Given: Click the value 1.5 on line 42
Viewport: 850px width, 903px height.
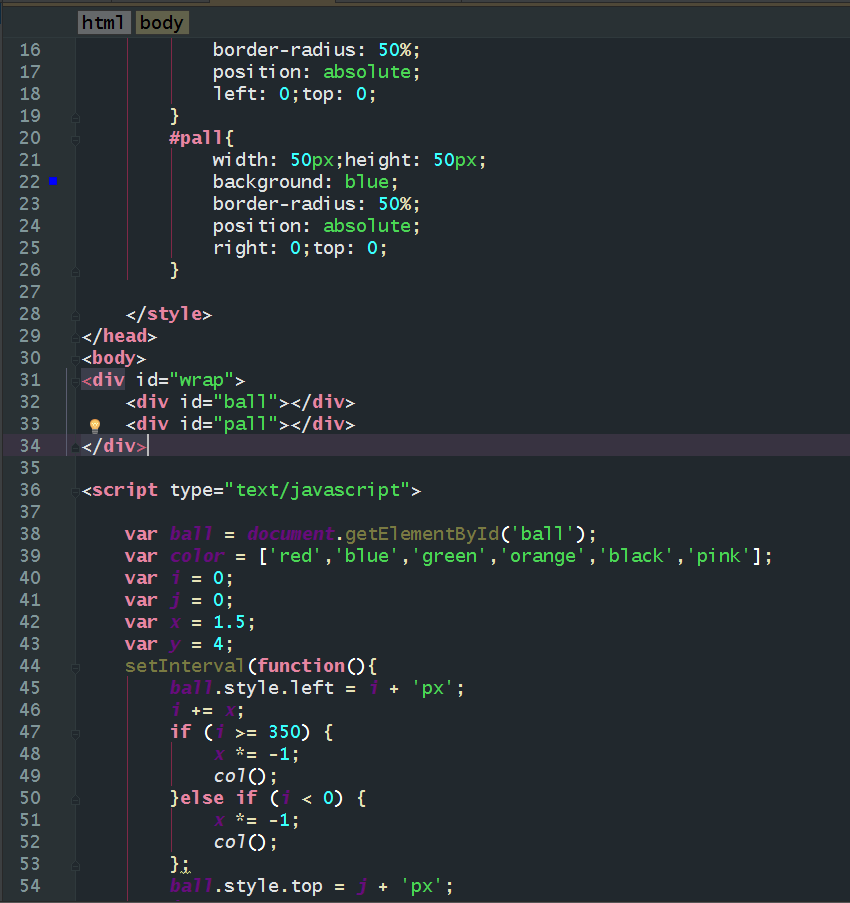Looking at the screenshot, I should click(x=229, y=622).
